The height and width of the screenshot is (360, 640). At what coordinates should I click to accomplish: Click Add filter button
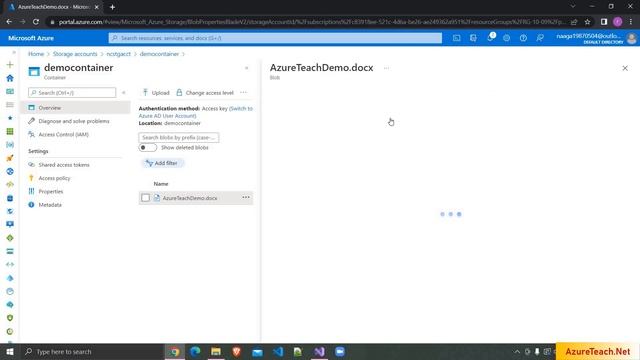(162, 163)
